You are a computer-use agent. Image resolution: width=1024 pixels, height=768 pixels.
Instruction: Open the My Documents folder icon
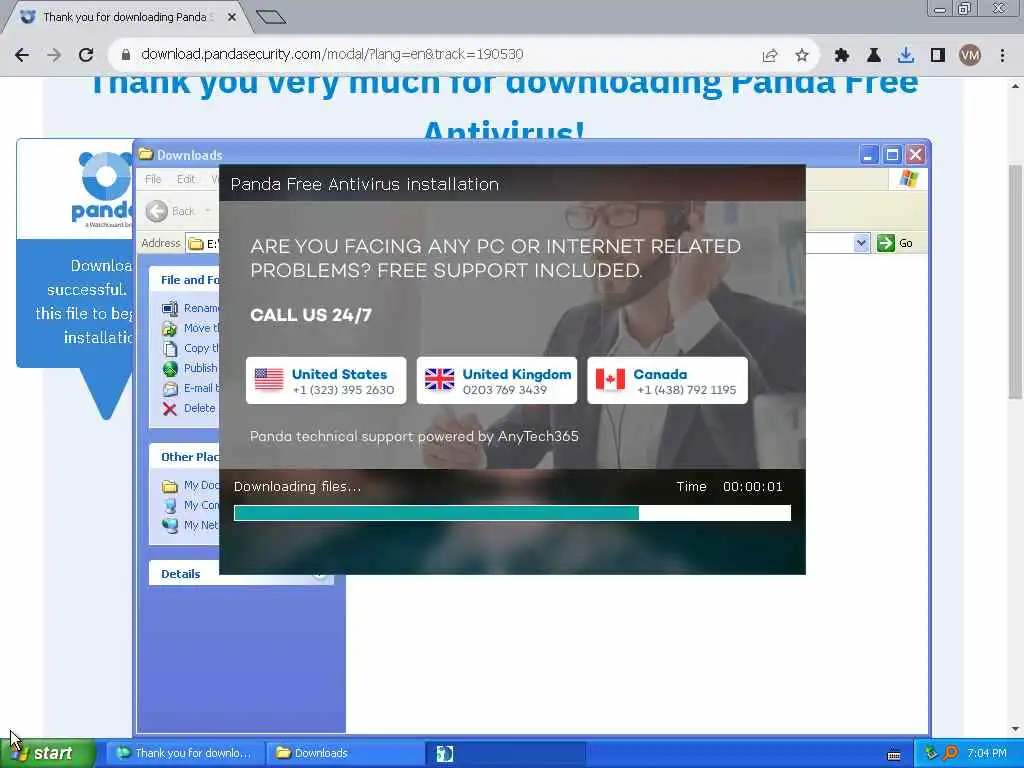point(170,485)
